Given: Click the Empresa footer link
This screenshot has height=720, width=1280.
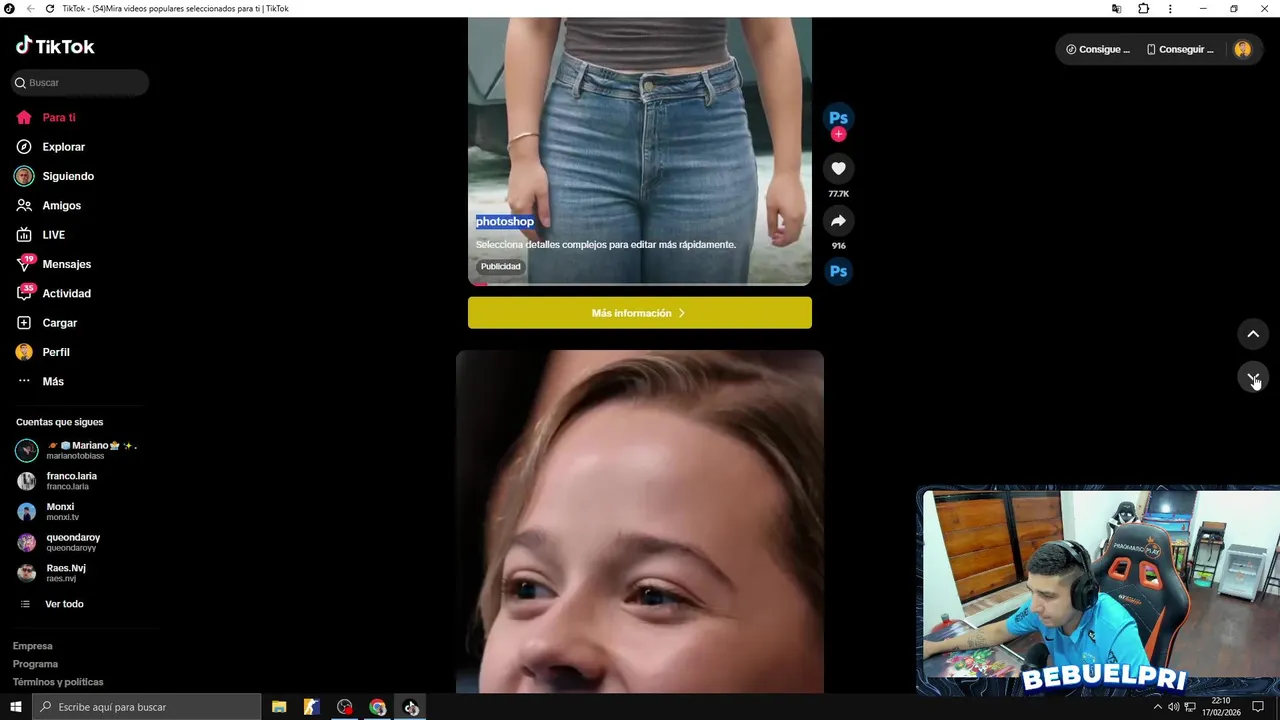Looking at the screenshot, I should point(32,646).
